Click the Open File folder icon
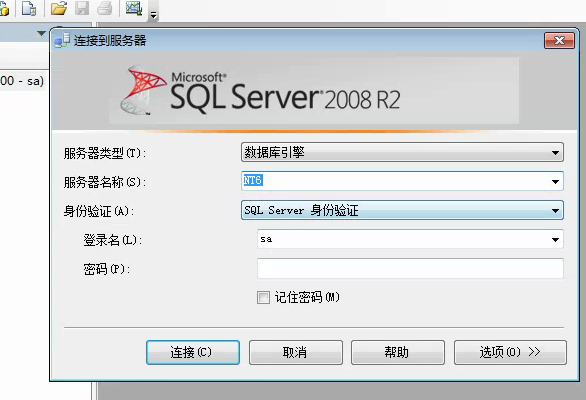586x400 pixels. pos(59,8)
